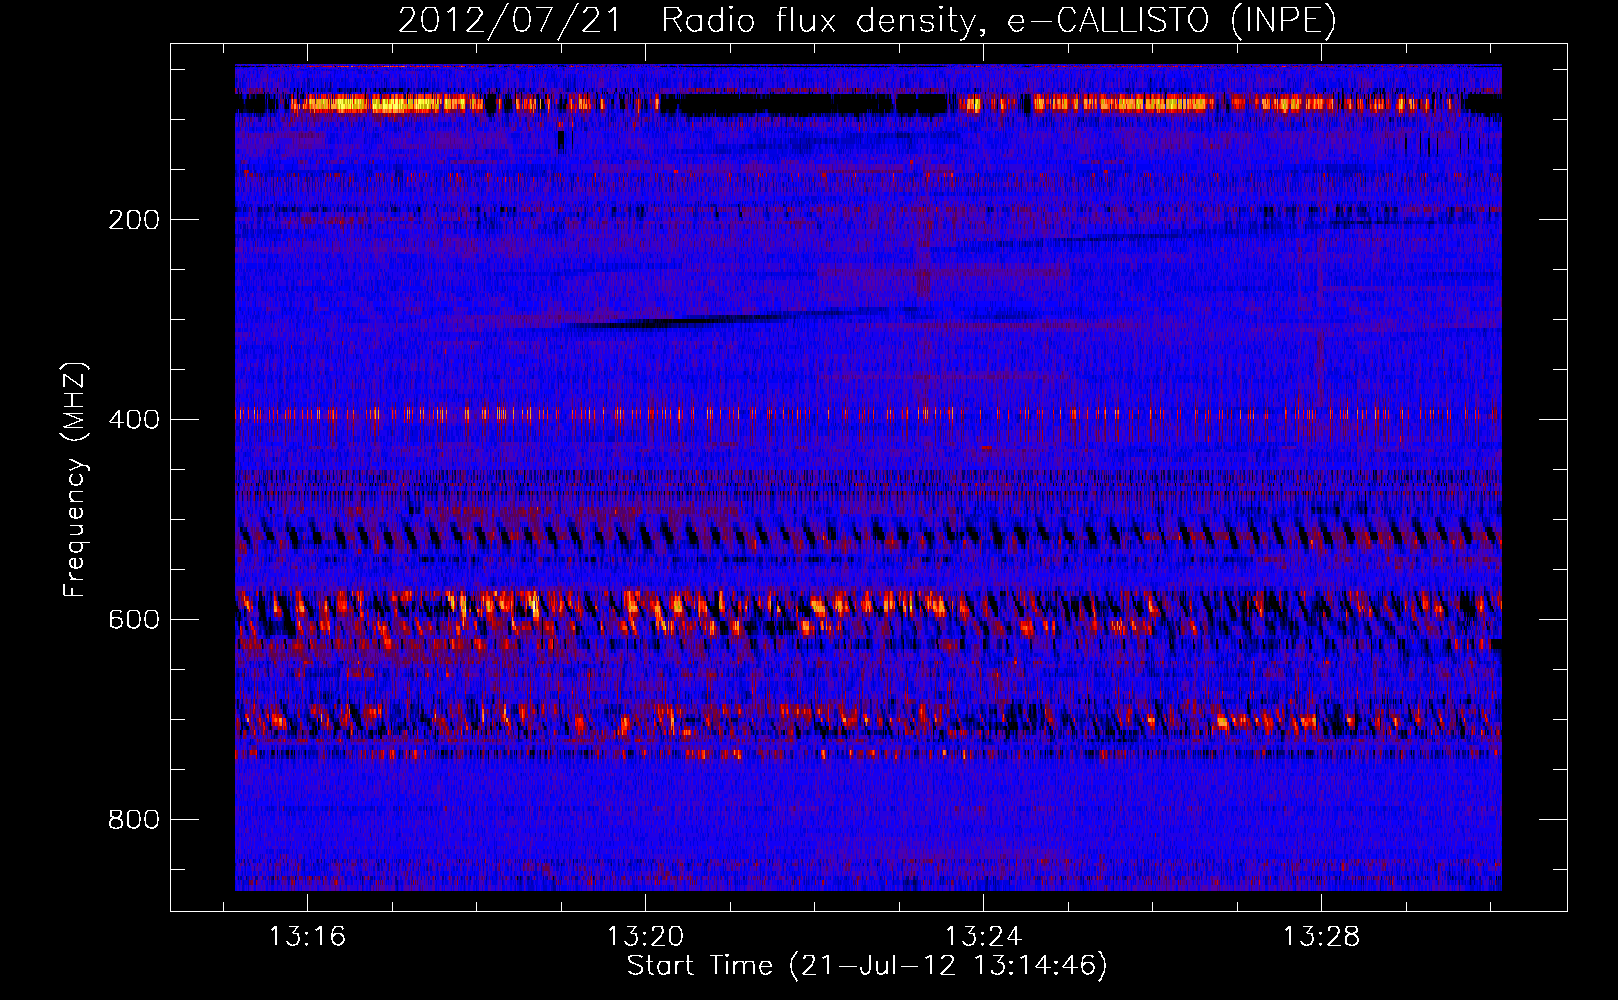Click the bright yellow burst near 13:16 at top

(x=380, y=103)
